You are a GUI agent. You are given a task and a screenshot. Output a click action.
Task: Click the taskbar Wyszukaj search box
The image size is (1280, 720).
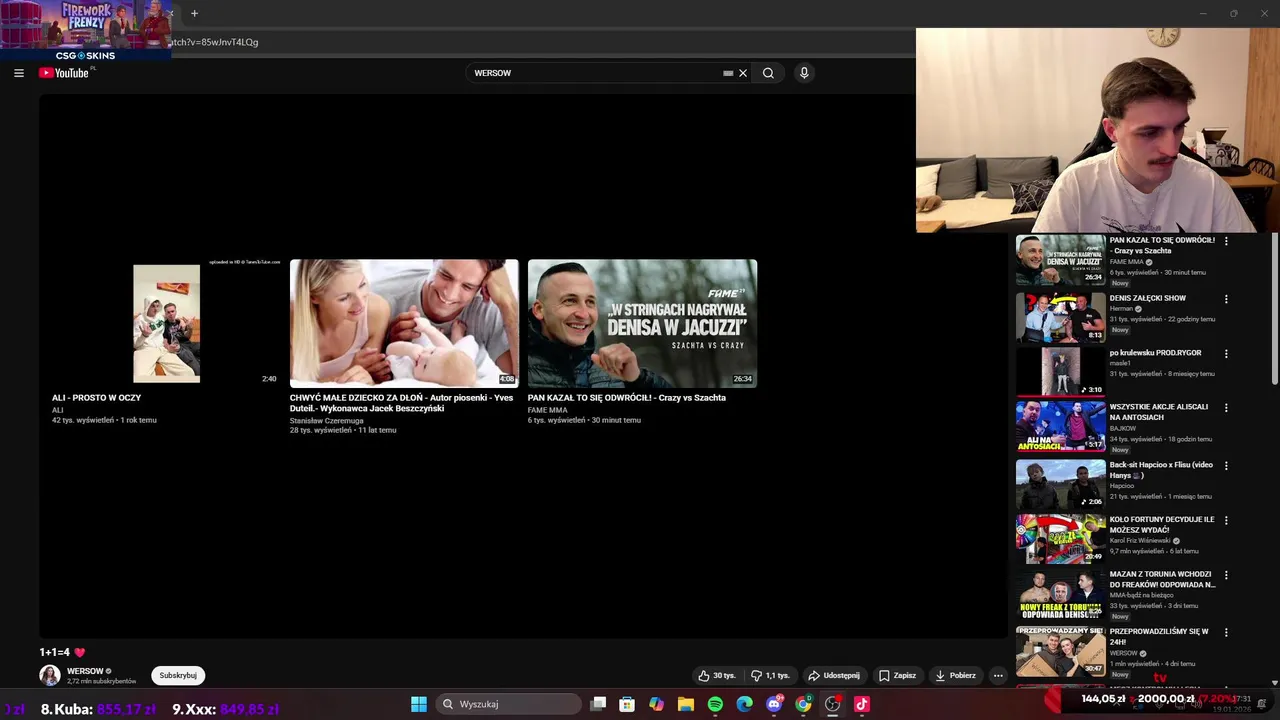(x=509, y=704)
